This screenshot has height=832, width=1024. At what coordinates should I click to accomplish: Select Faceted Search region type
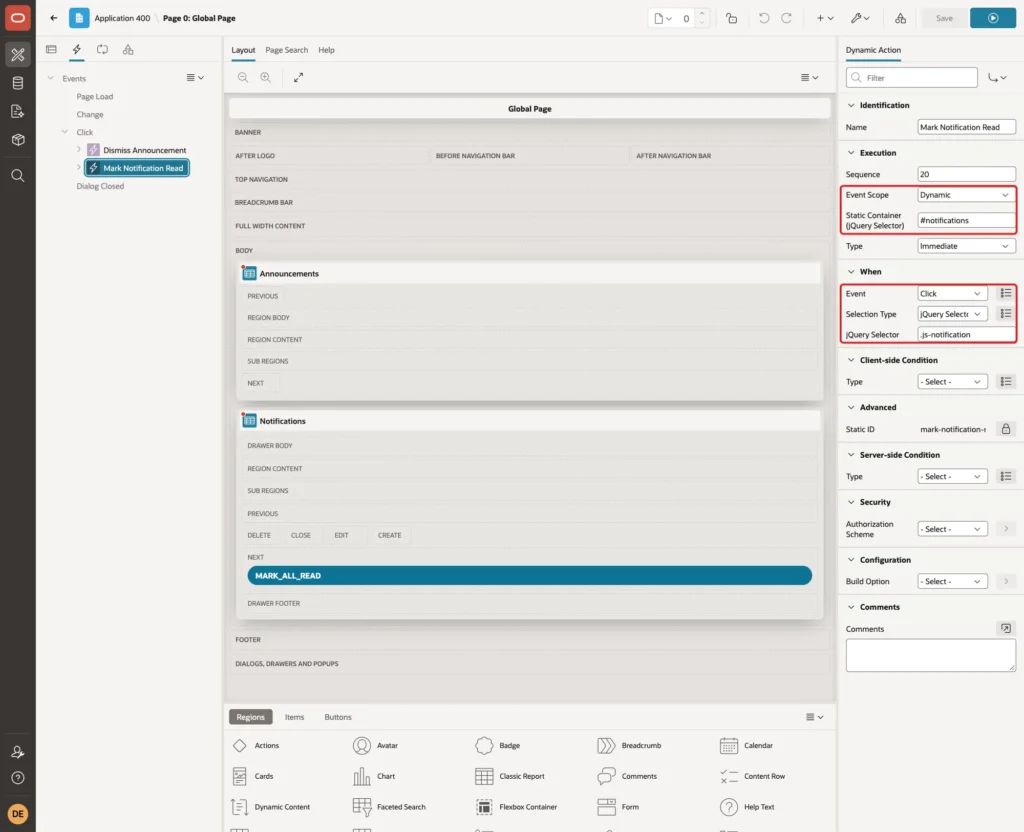pyautogui.click(x=389, y=807)
